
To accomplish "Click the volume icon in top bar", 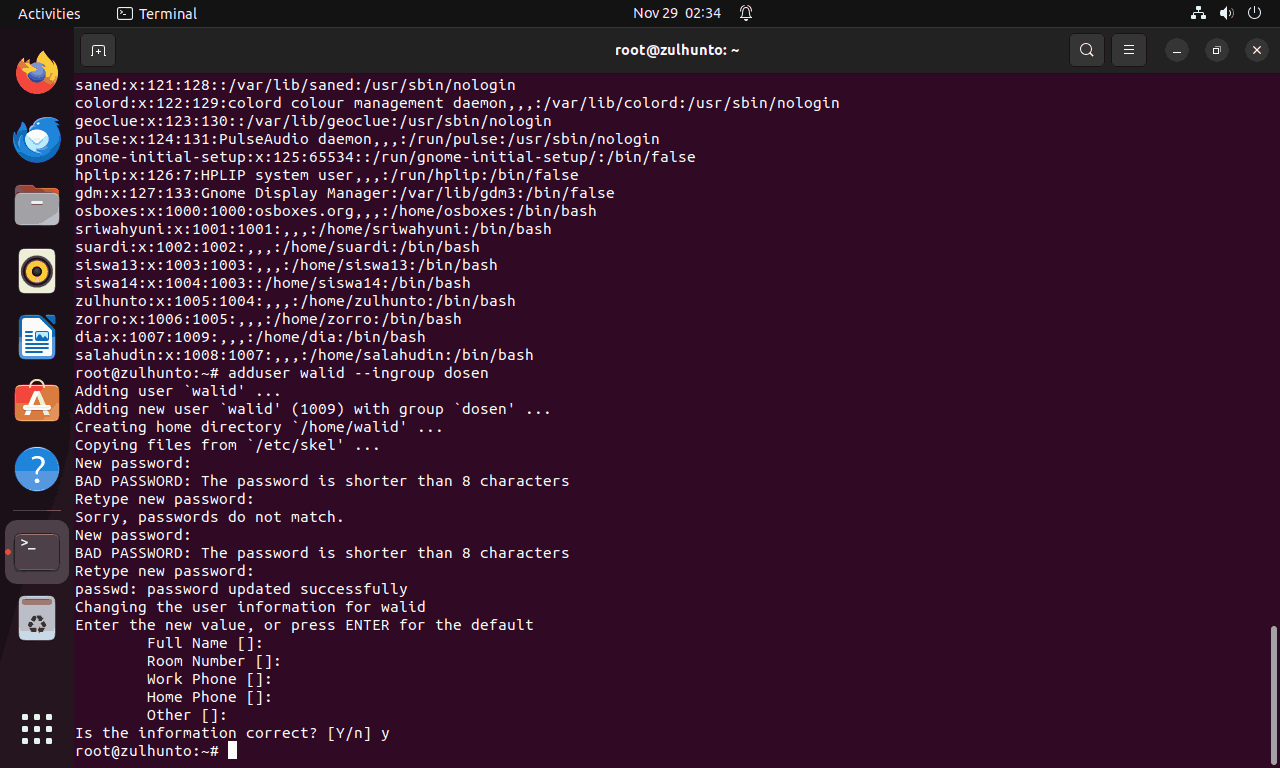I will pos(1227,13).
